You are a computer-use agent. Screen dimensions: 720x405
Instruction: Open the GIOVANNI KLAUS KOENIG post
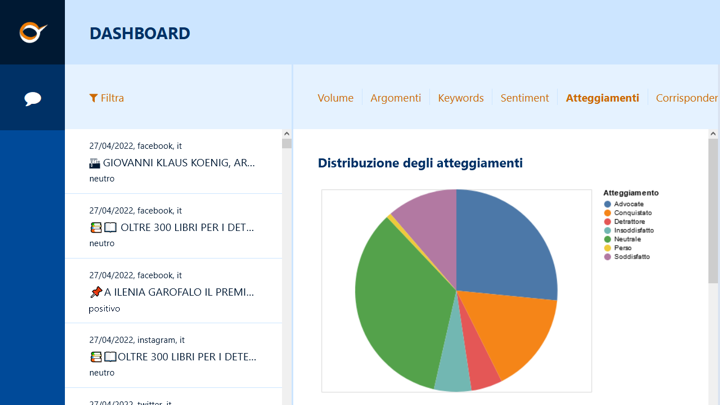[174, 162]
